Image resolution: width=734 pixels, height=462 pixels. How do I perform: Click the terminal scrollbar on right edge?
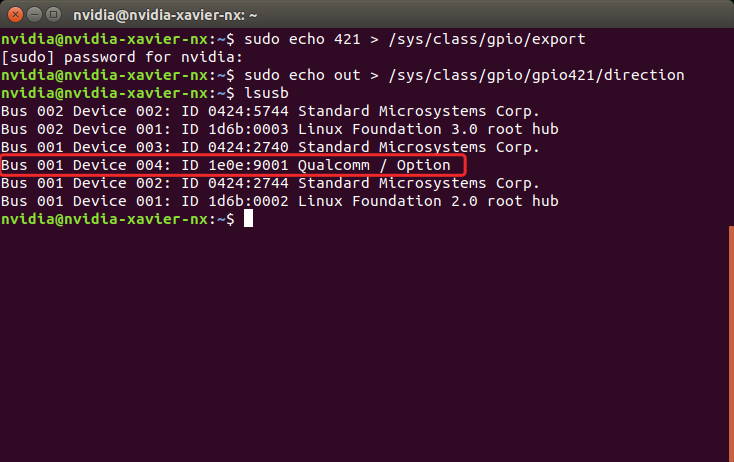point(731,344)
